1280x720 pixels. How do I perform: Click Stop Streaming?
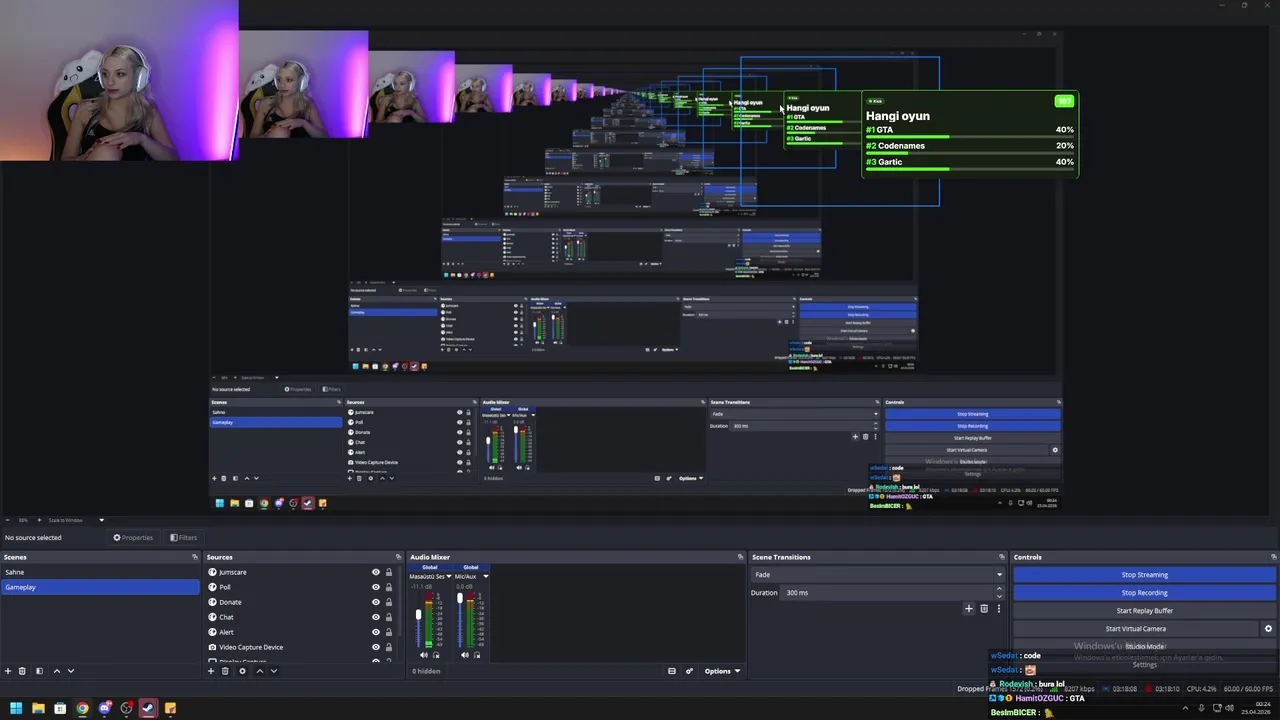point(1144,575)
